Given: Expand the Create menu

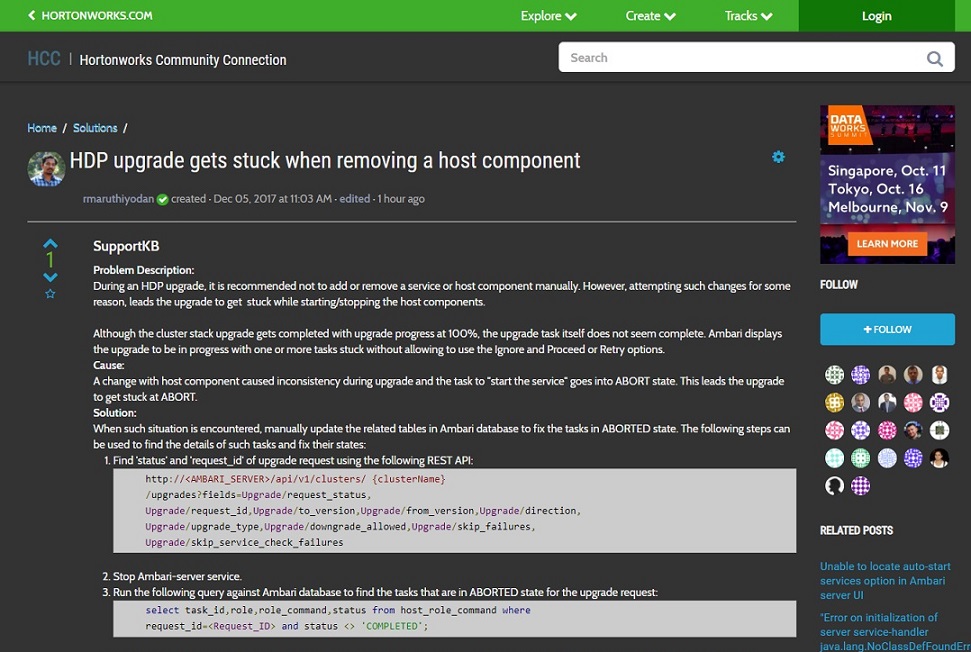Looking at the screenshot, I should pyautogui.click(x=650, y=16).
